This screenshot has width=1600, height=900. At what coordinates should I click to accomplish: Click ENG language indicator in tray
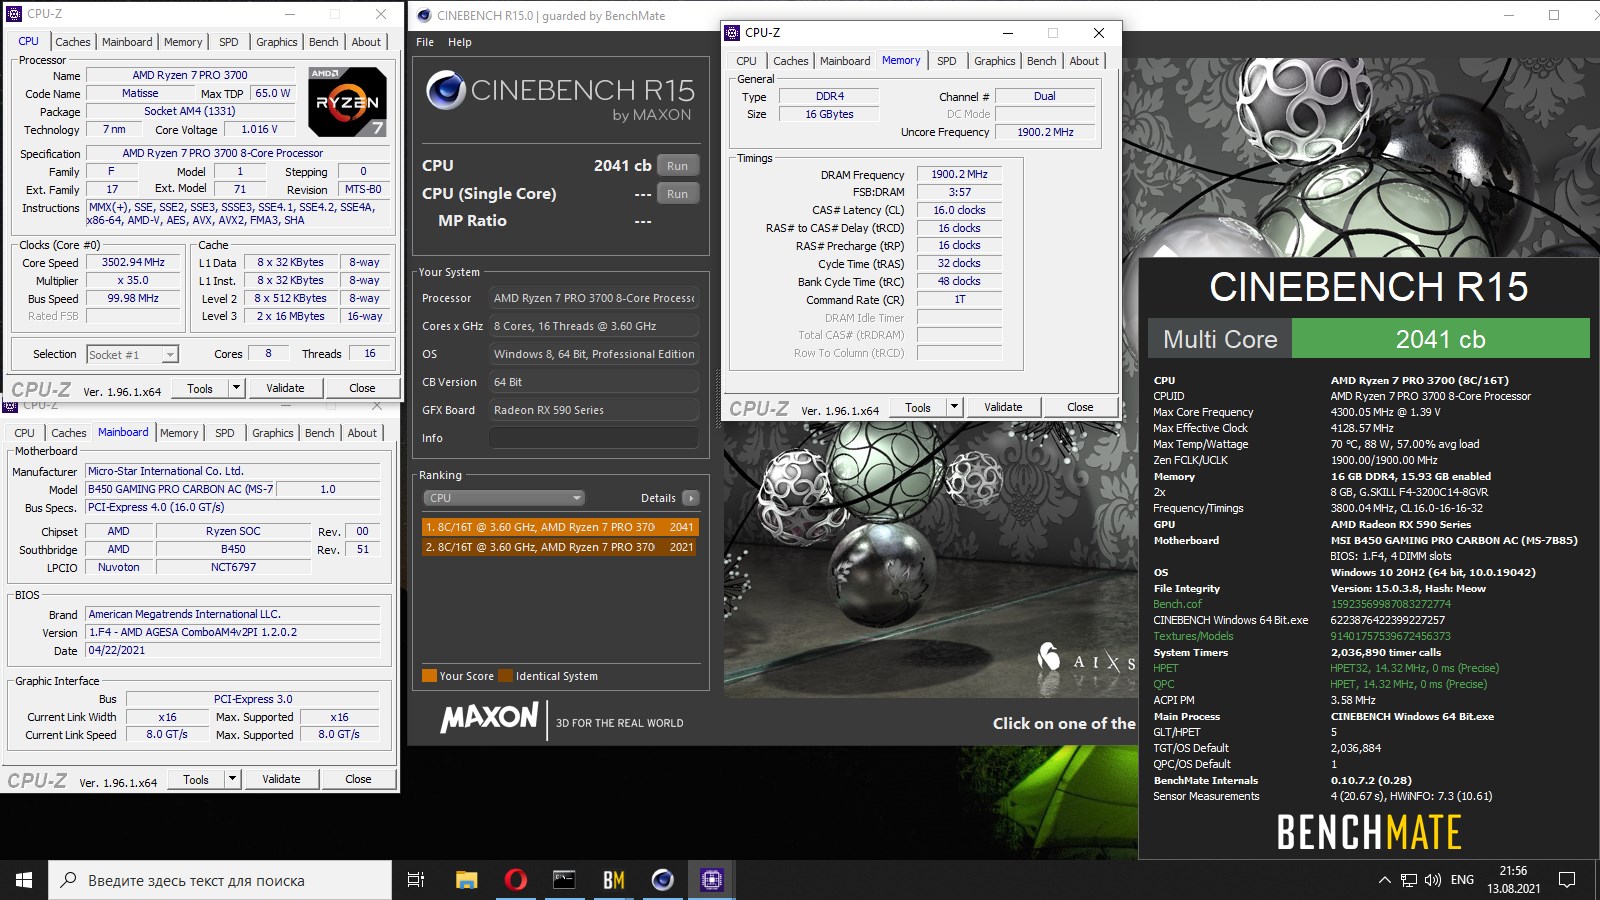pos(1462,880)
